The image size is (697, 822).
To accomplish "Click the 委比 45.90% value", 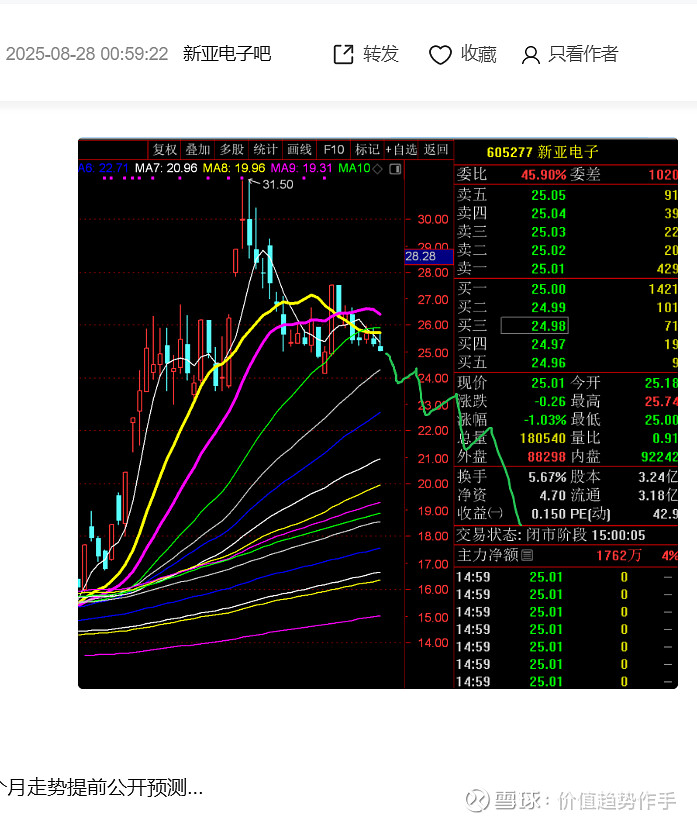I will tap(543, 175).
